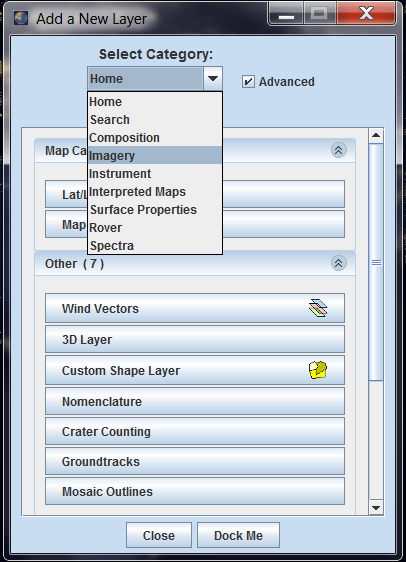This screenshot has height=562, width=406.
Task: Select Imagery from category list
Action: click(x=155, y=156)
